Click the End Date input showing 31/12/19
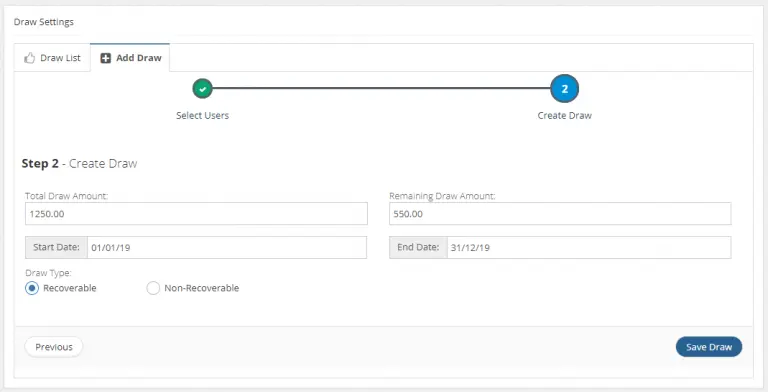This screenshot has height=392, width=768. coord(589,247)
